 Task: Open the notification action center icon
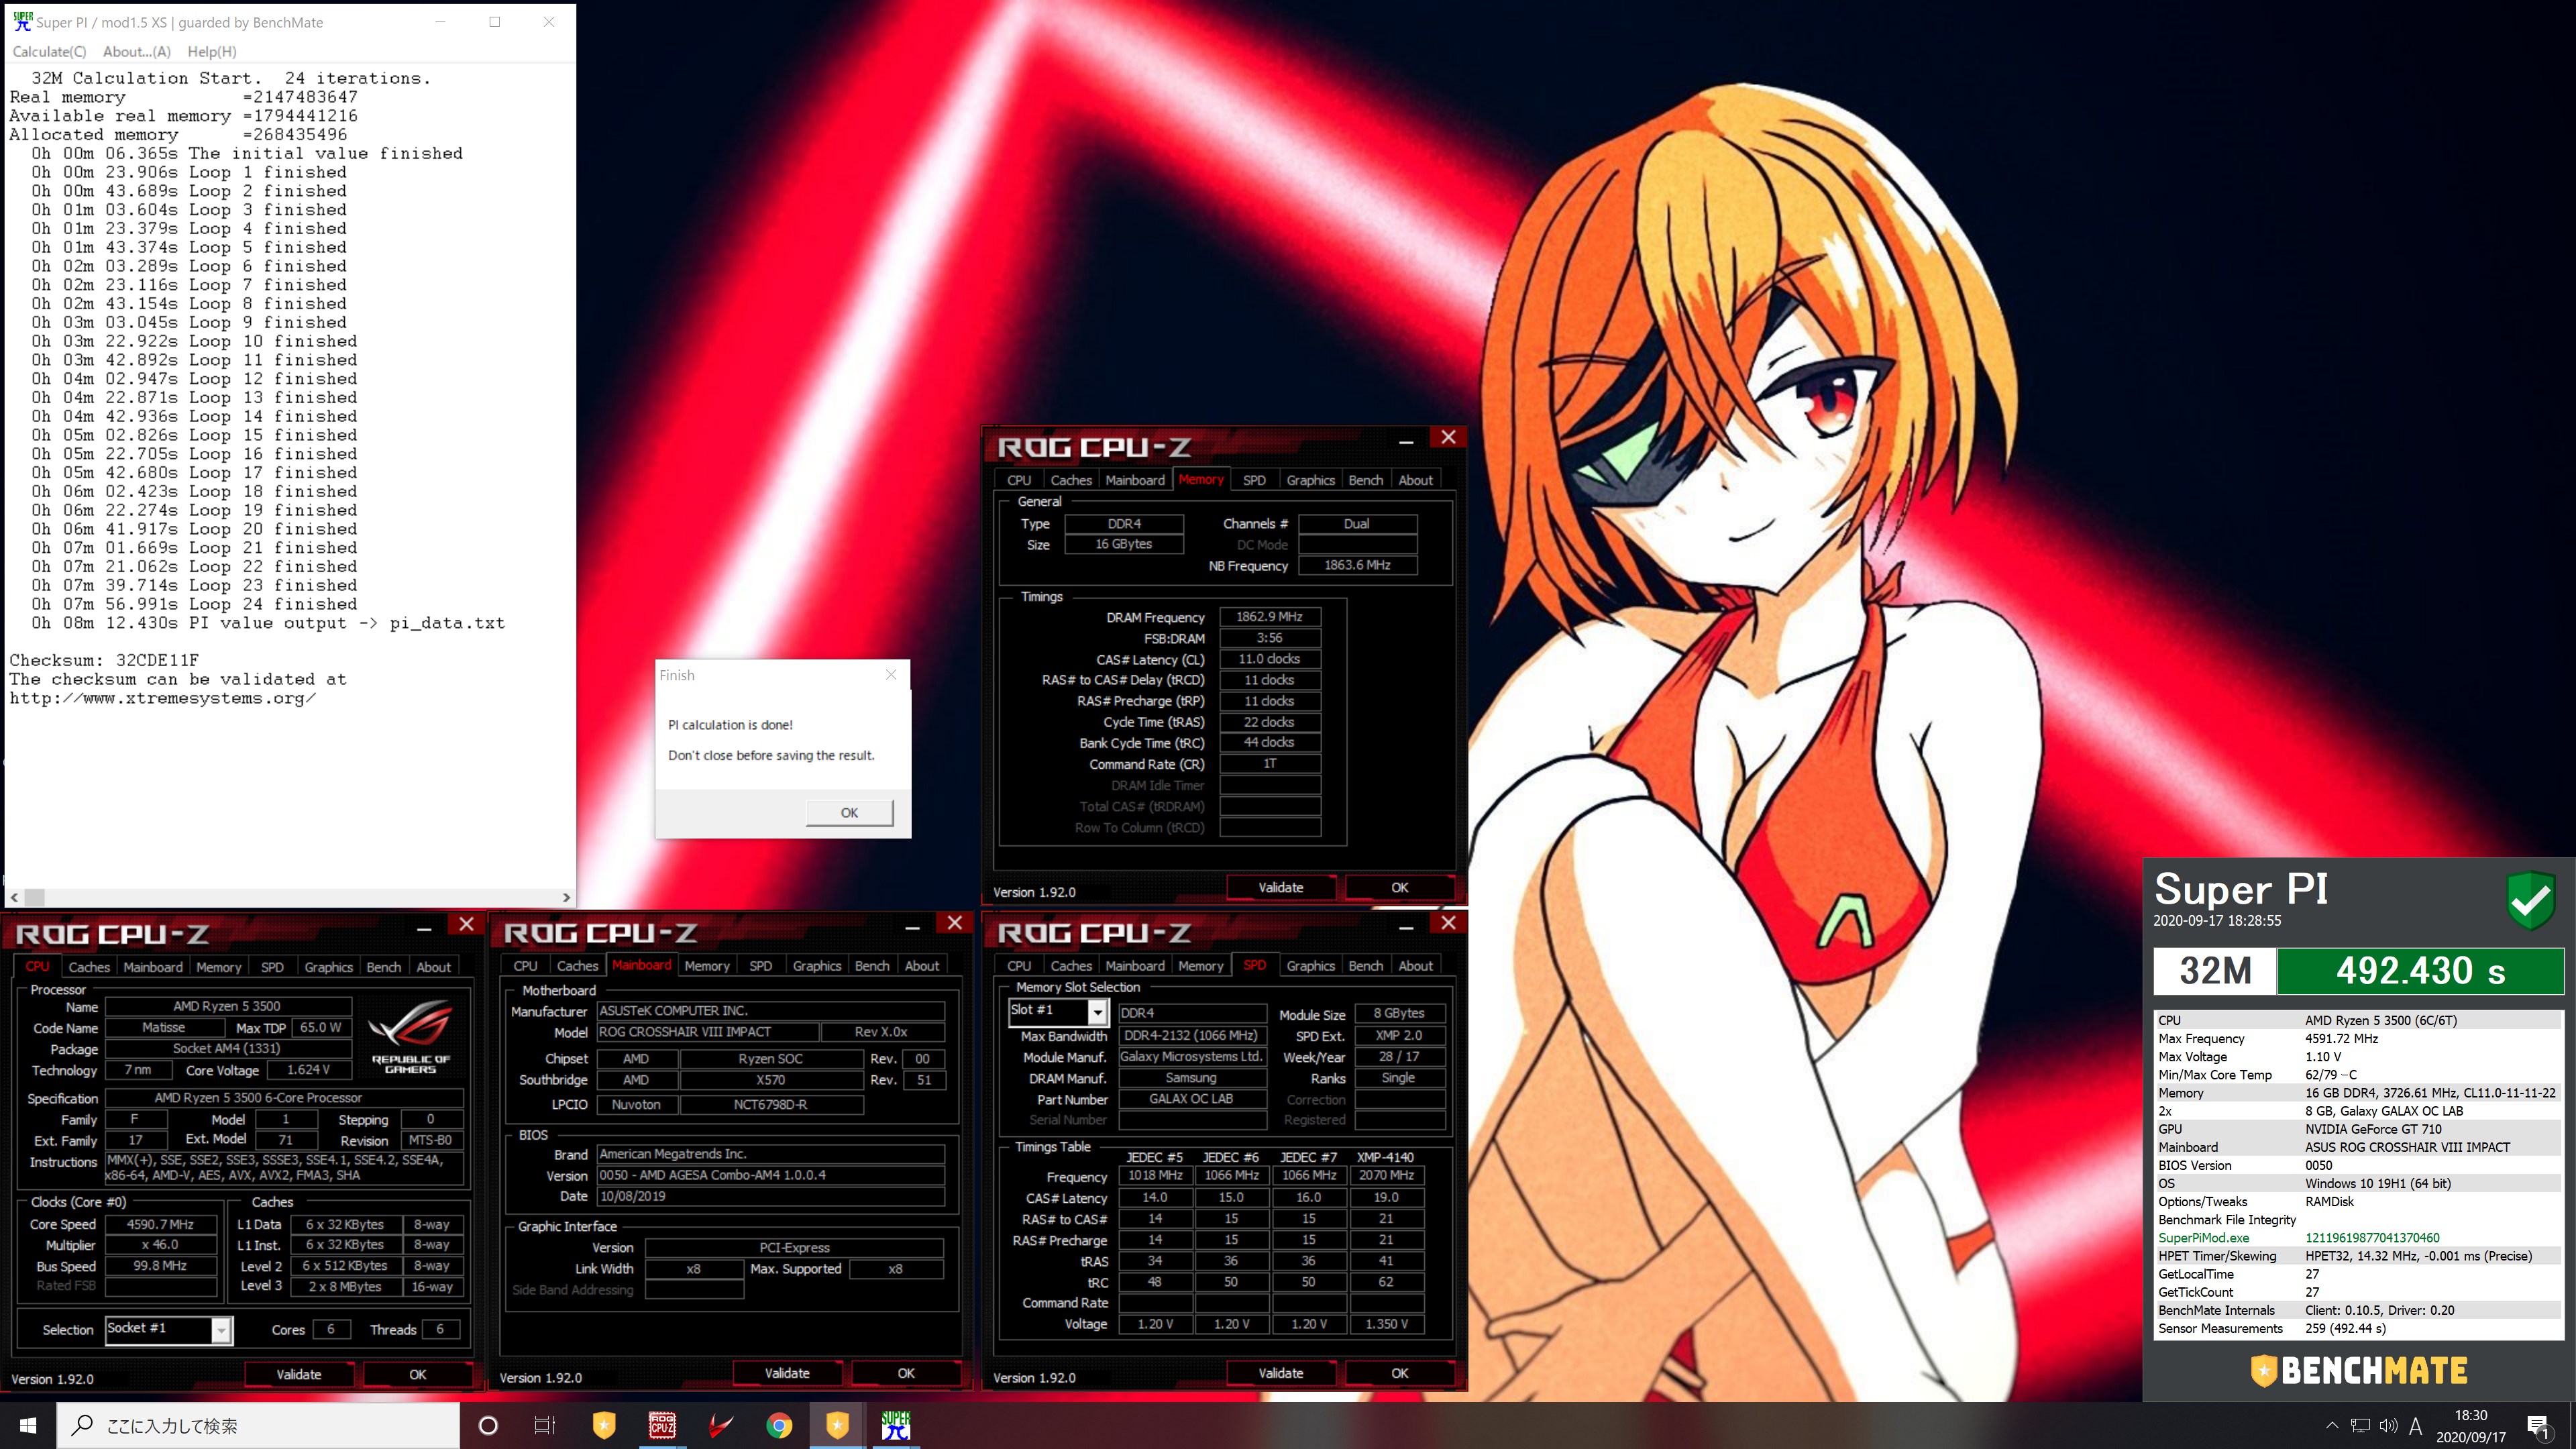point(2538,1426)
